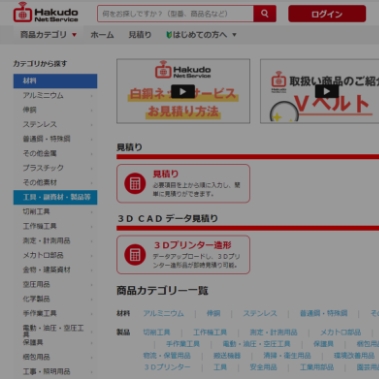The height and width of the screenshot is (379, 379).
Task: Click 電動・油圧・空圧工具 link in 商品カテゴリー一覧
Action: [257, 344]
